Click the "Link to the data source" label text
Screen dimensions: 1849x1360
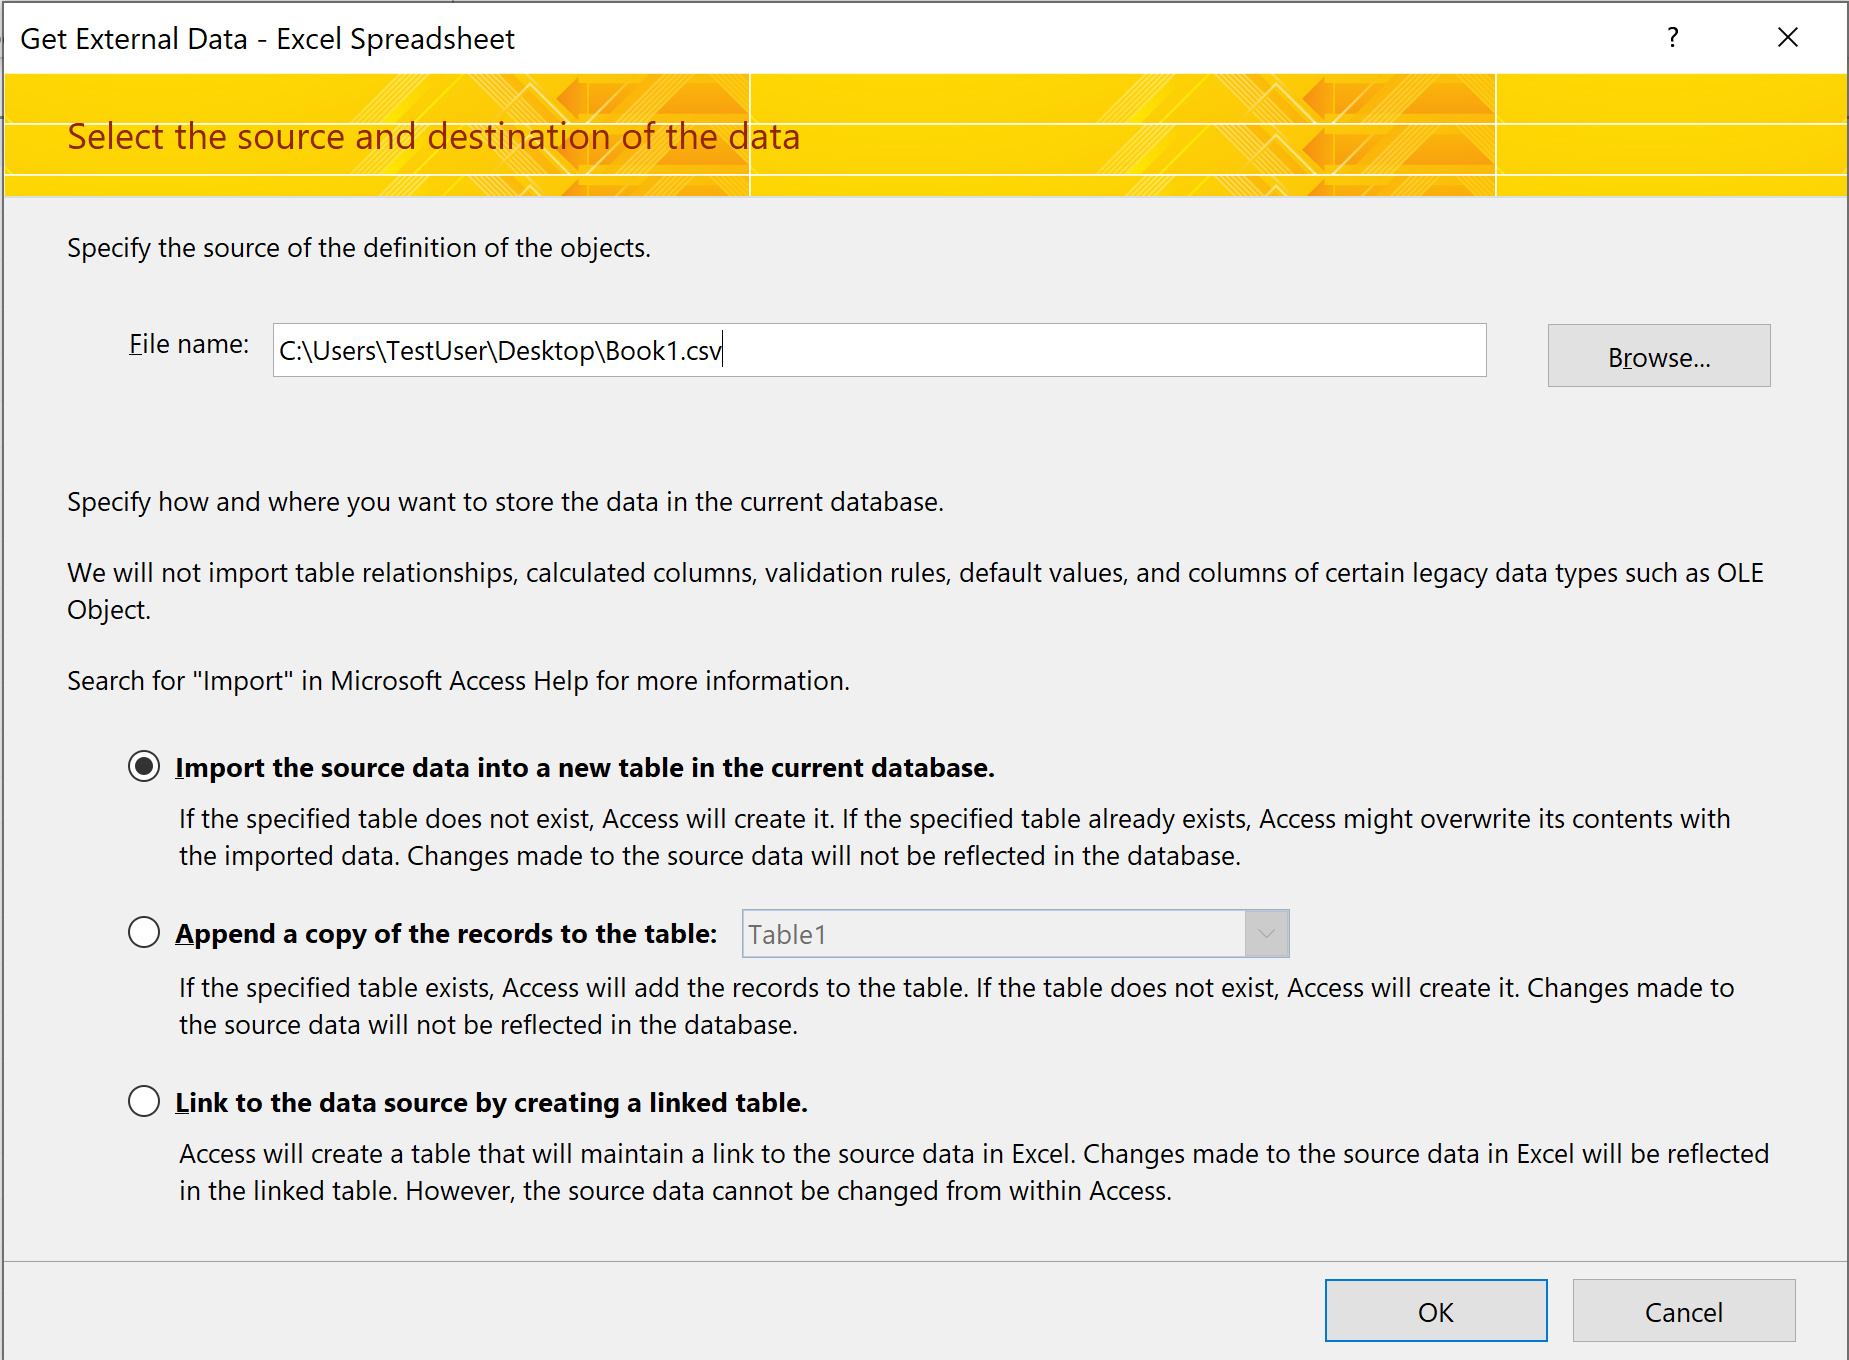[x=489, y=1101]
